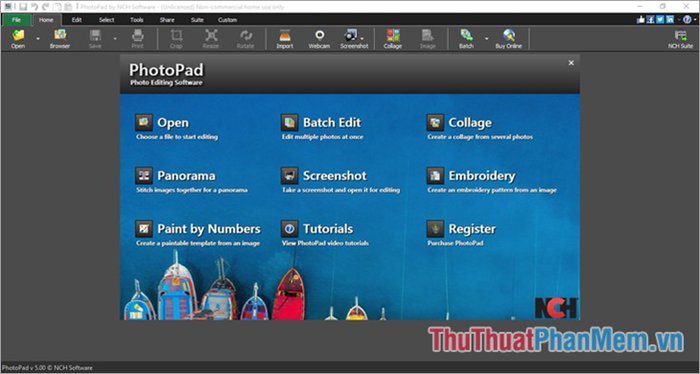Choose Screenshot on the welcome screen
The image size is (700, 374).
tap(340, 180)
